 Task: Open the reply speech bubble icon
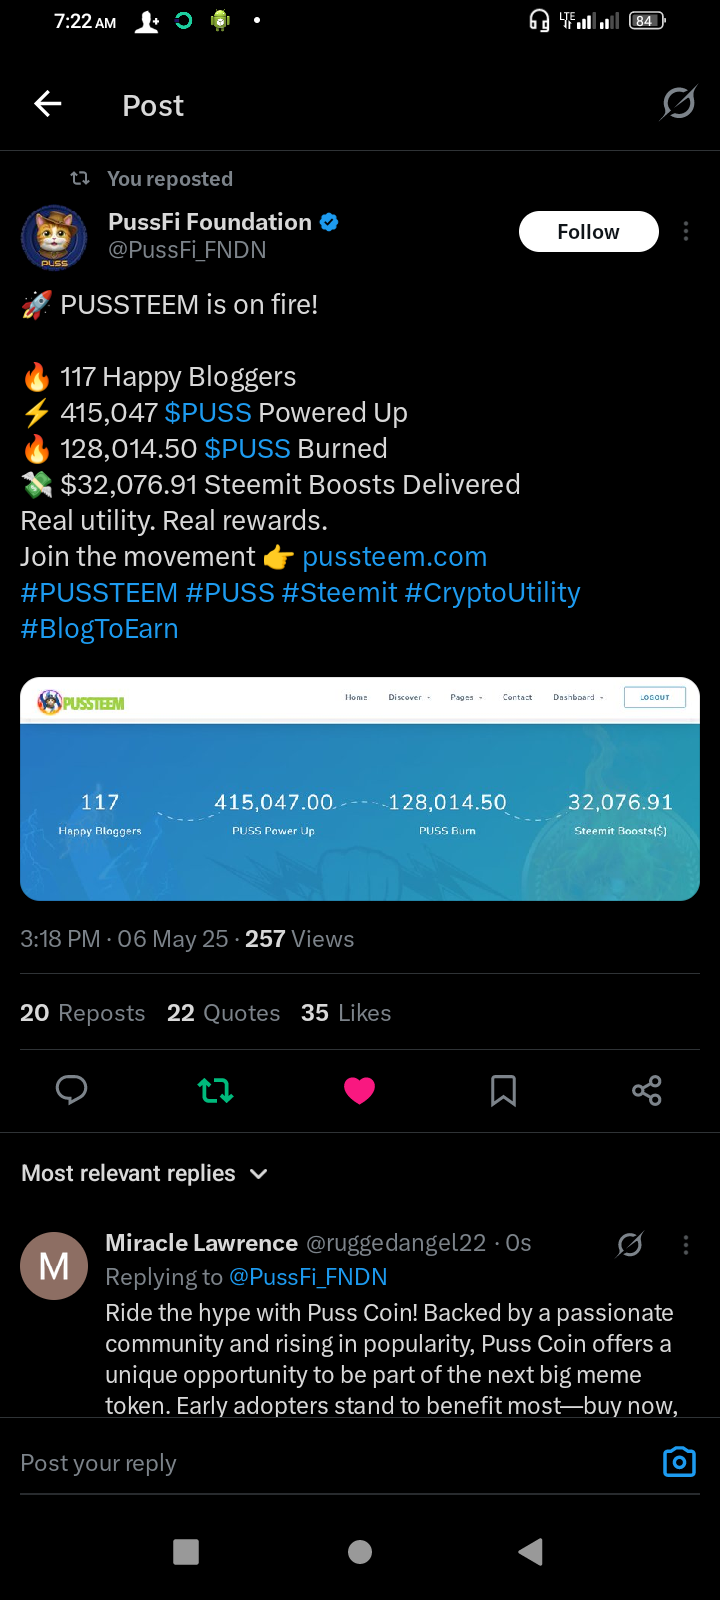[71, 1090]
